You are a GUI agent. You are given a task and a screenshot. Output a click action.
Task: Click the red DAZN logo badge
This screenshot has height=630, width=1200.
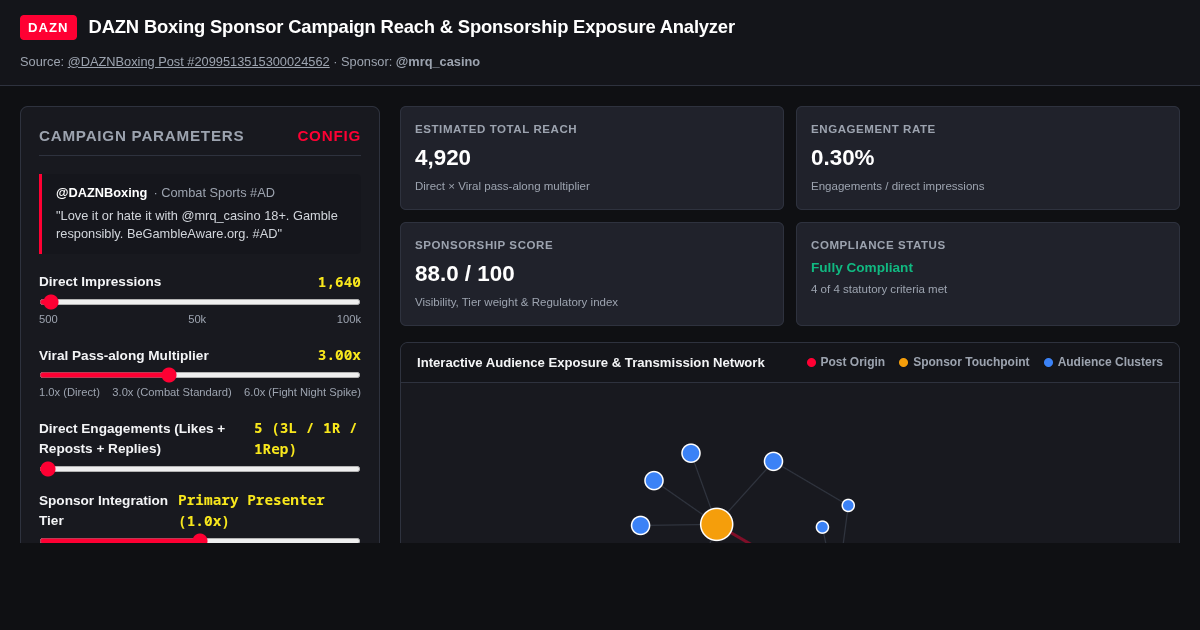(x=48, y=27)
